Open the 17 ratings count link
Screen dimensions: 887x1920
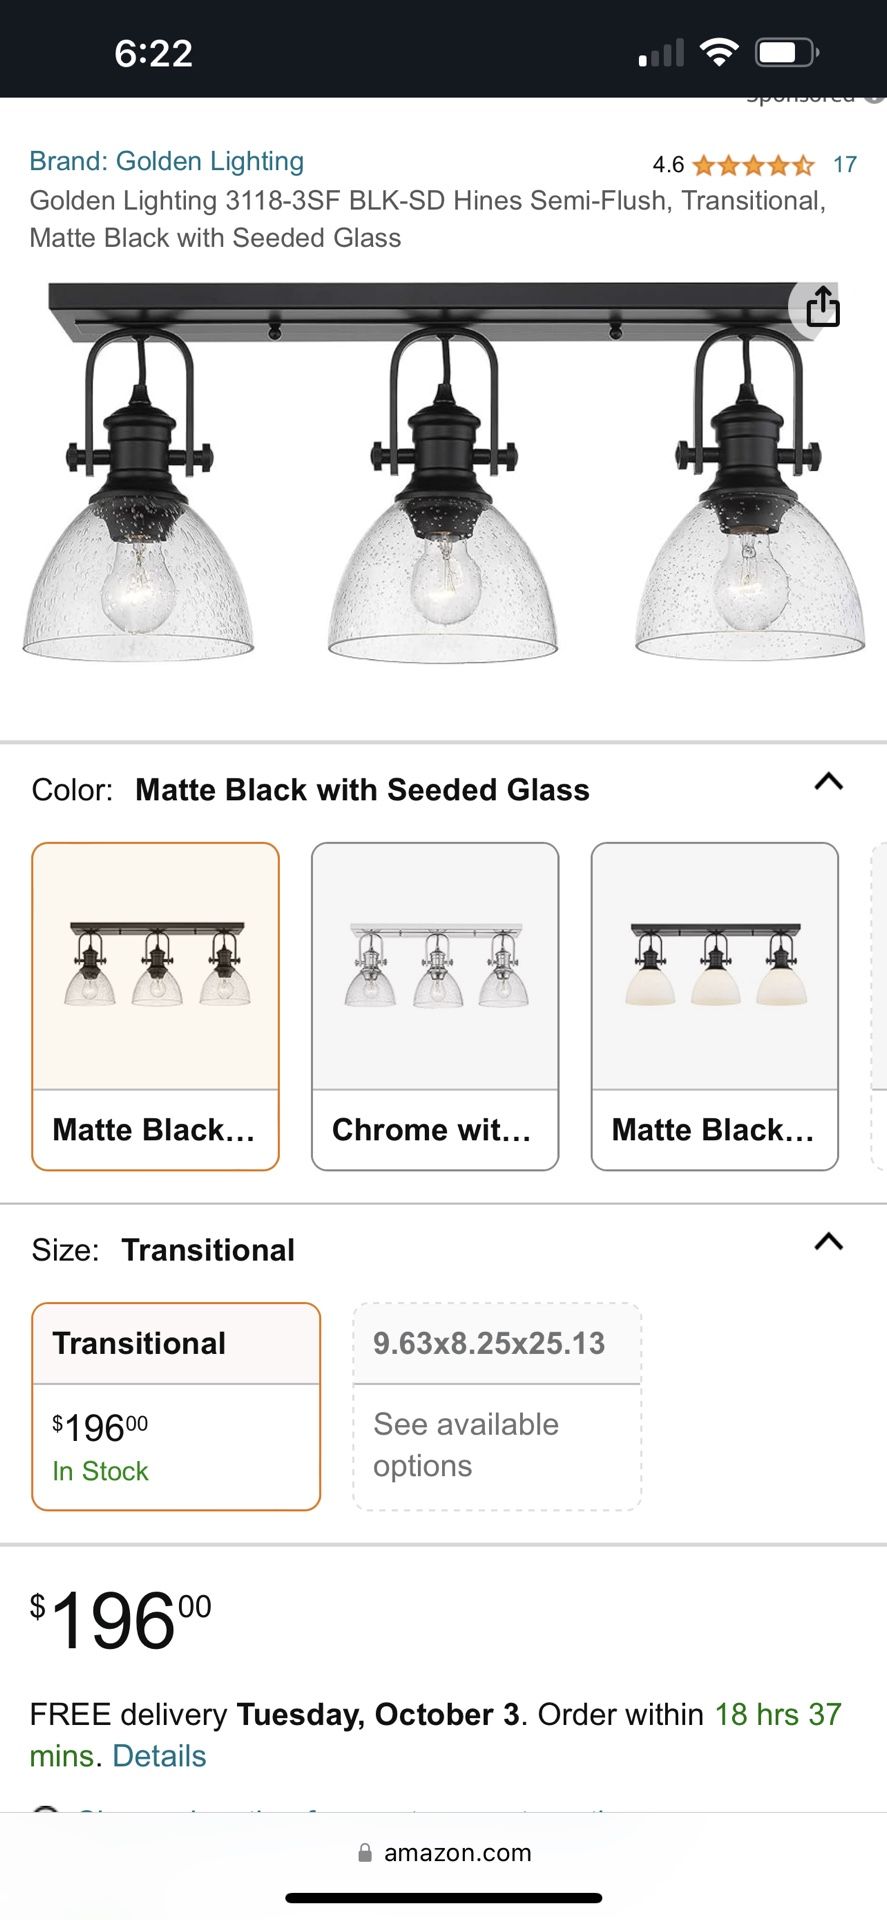[845, 165]
